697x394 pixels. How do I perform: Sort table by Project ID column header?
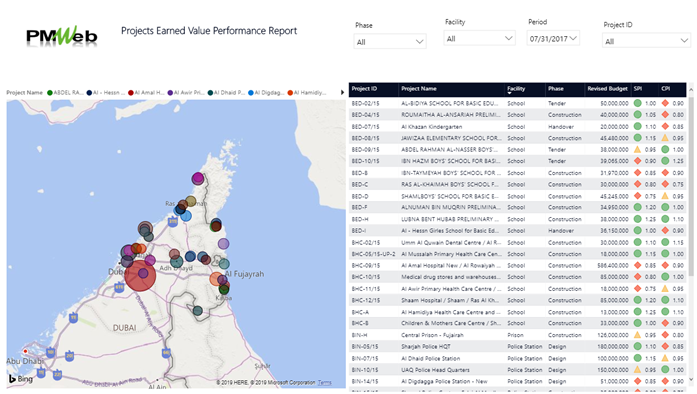point(364,88)
